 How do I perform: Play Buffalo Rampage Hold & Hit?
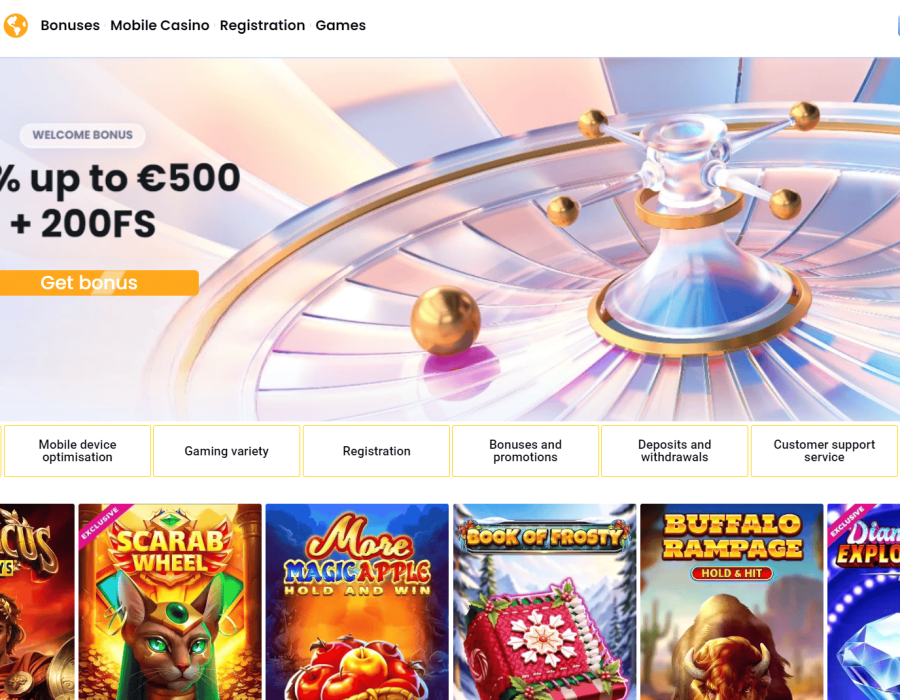pos(732,602)
